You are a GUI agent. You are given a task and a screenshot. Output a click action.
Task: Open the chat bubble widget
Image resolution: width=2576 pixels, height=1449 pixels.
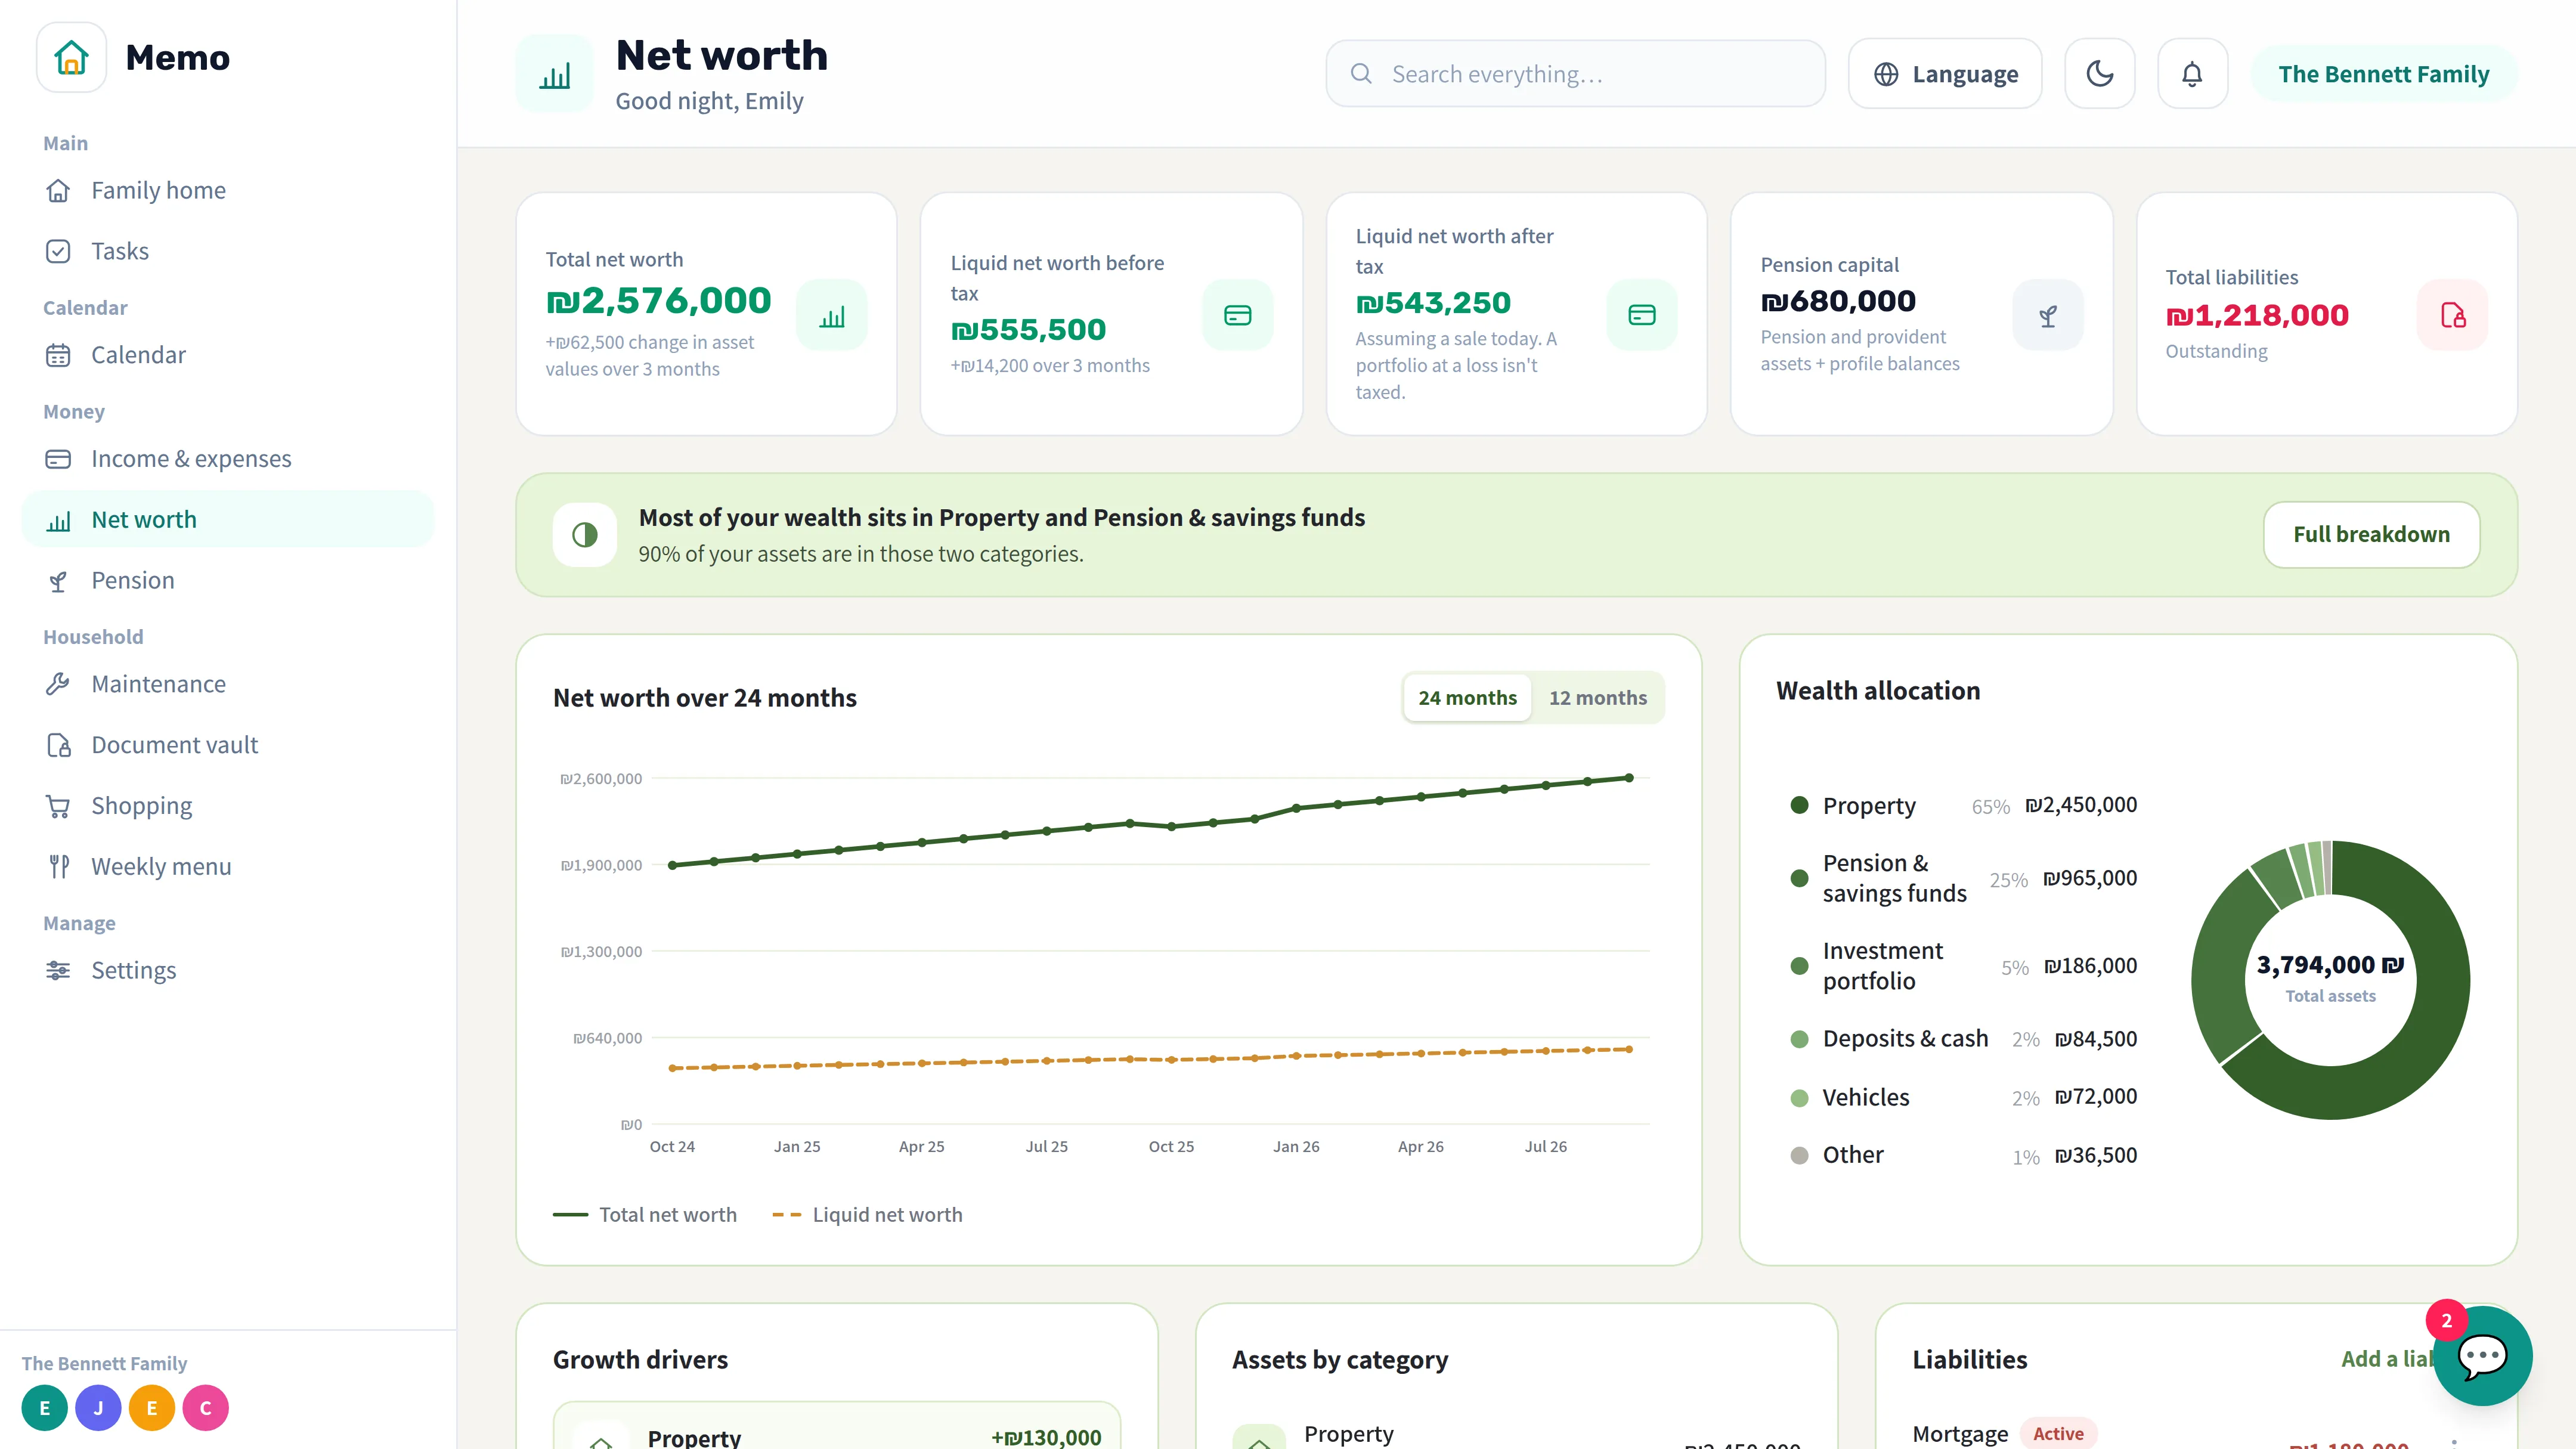coord(2482,1357)
